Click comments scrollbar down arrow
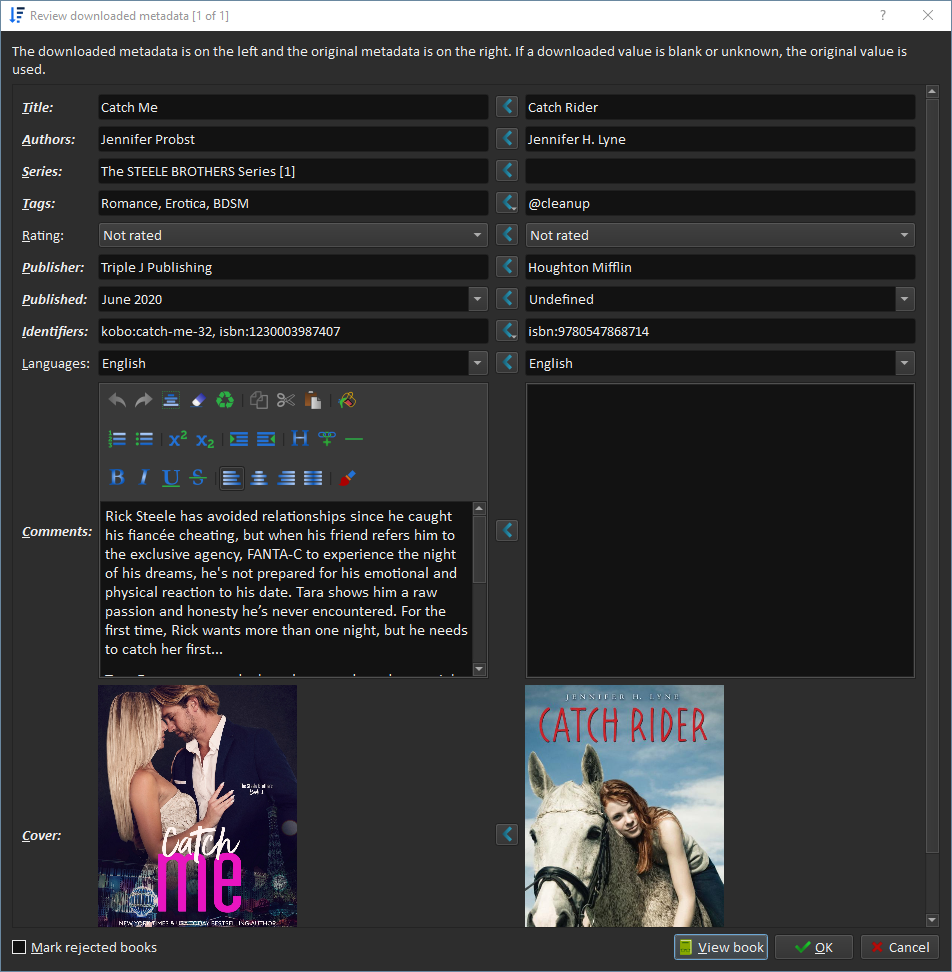952x972 pixels. [479, 669]
